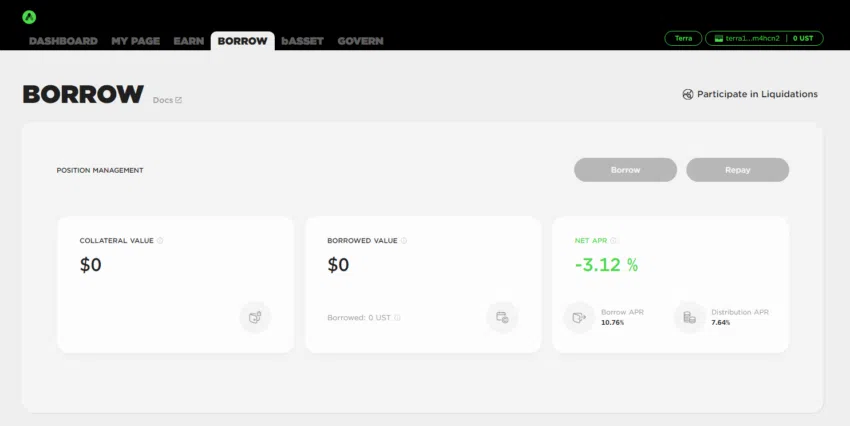Click the green Anchor logo icon
850x426 pixels.
29,17
